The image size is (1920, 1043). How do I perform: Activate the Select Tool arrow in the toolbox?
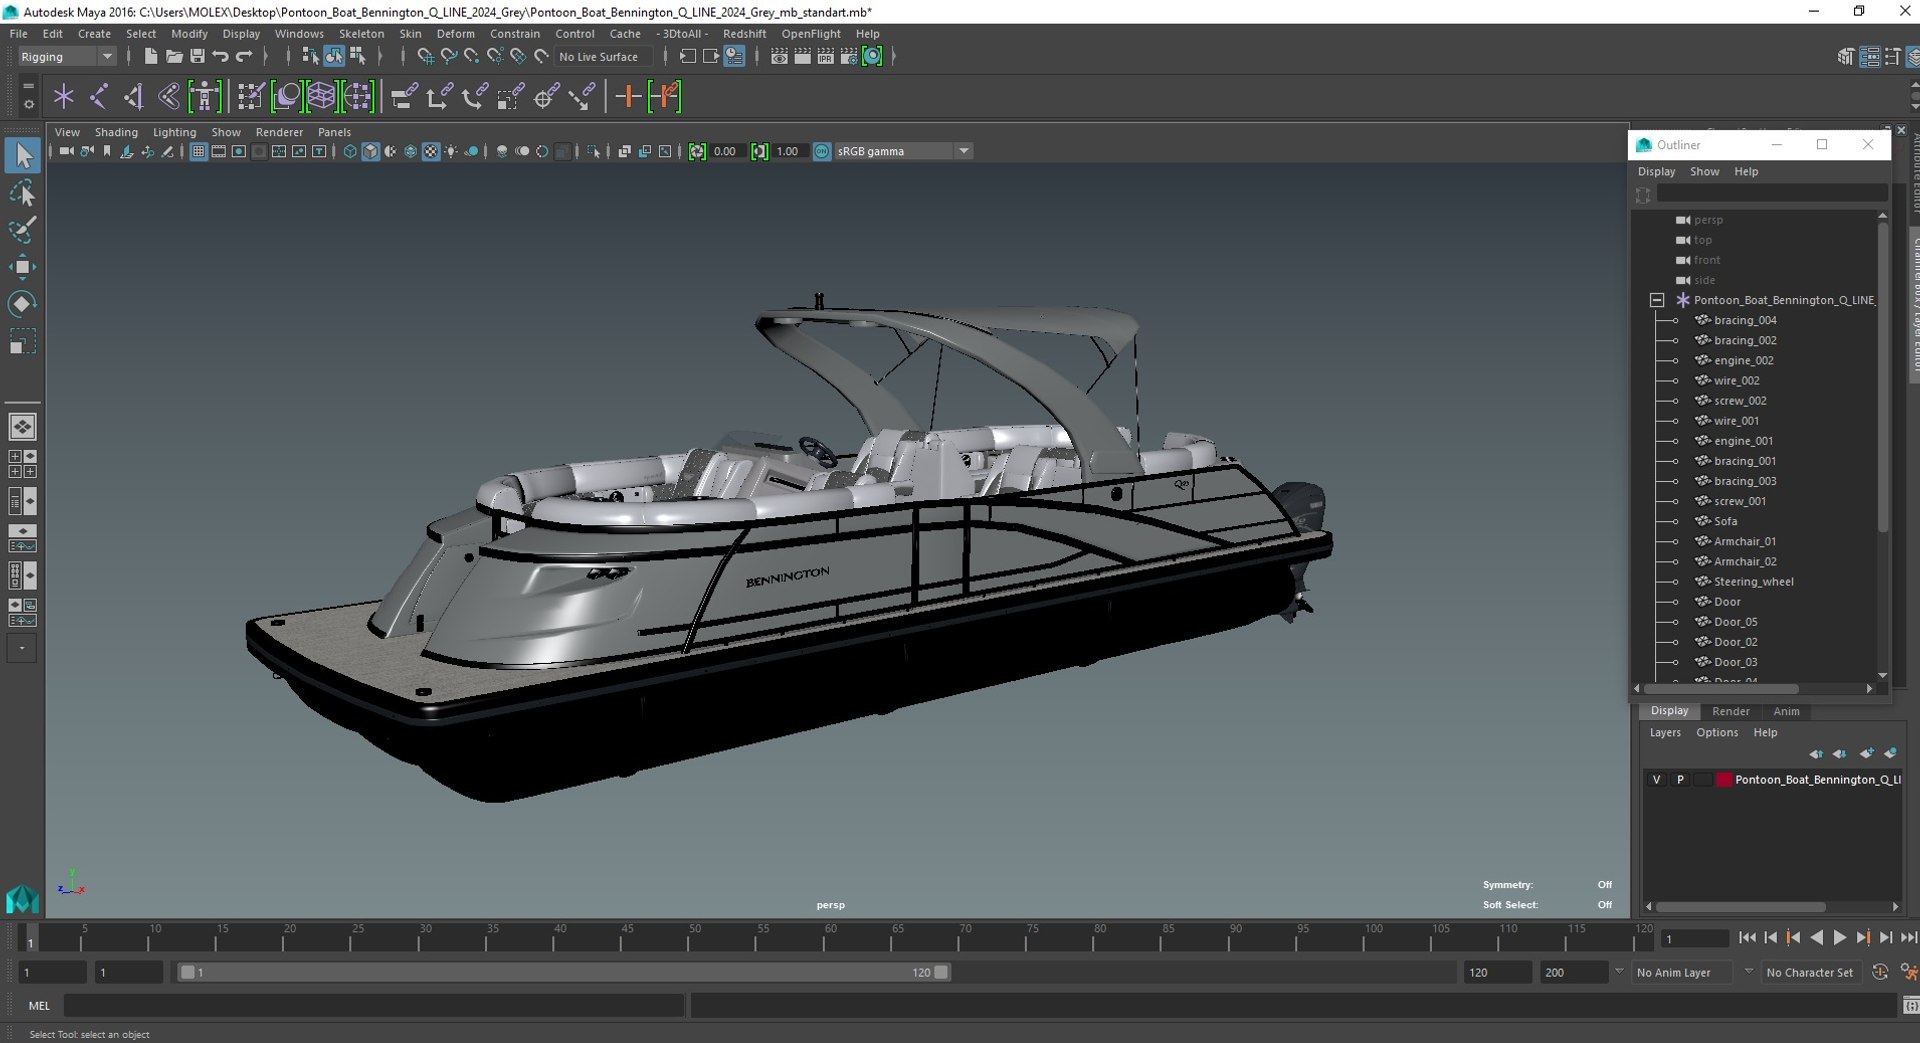[x=23, y=156]
